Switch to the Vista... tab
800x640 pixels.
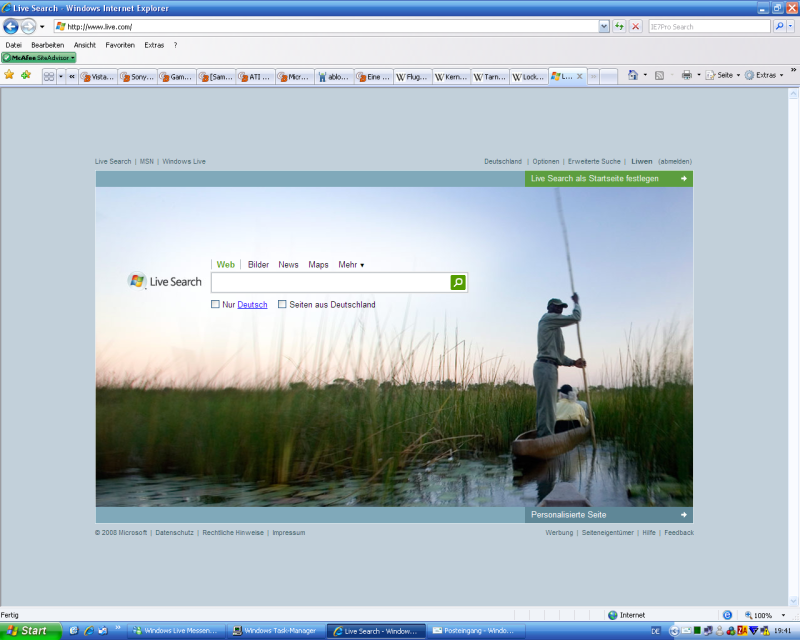(x=98, y=77)
